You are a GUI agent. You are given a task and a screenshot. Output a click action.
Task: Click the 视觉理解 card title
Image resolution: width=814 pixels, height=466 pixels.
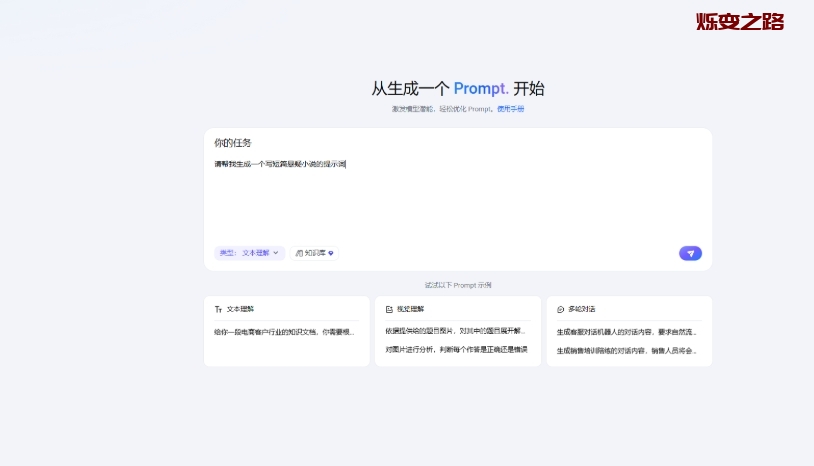pos(411,309)
